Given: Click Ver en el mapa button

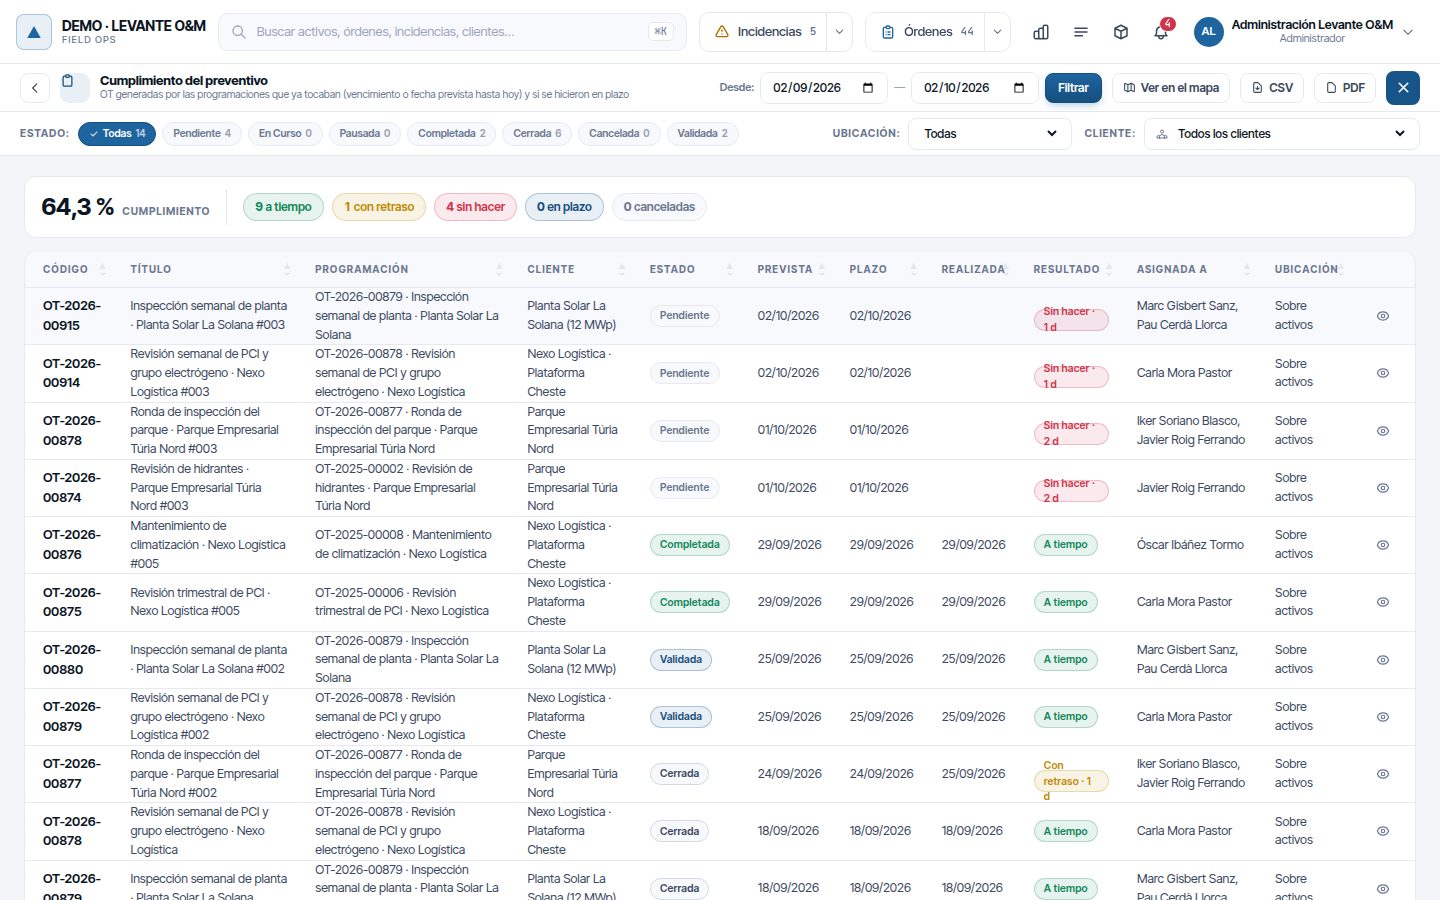Looking at the screenshot, I should pos(1171,88).
